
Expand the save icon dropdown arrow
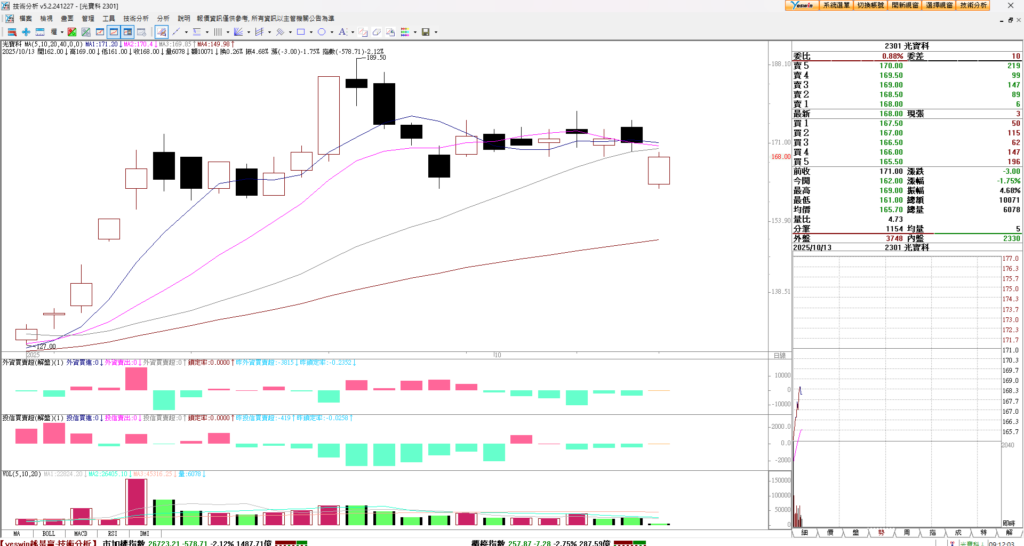pyautogui.click(x=436, y=32)
